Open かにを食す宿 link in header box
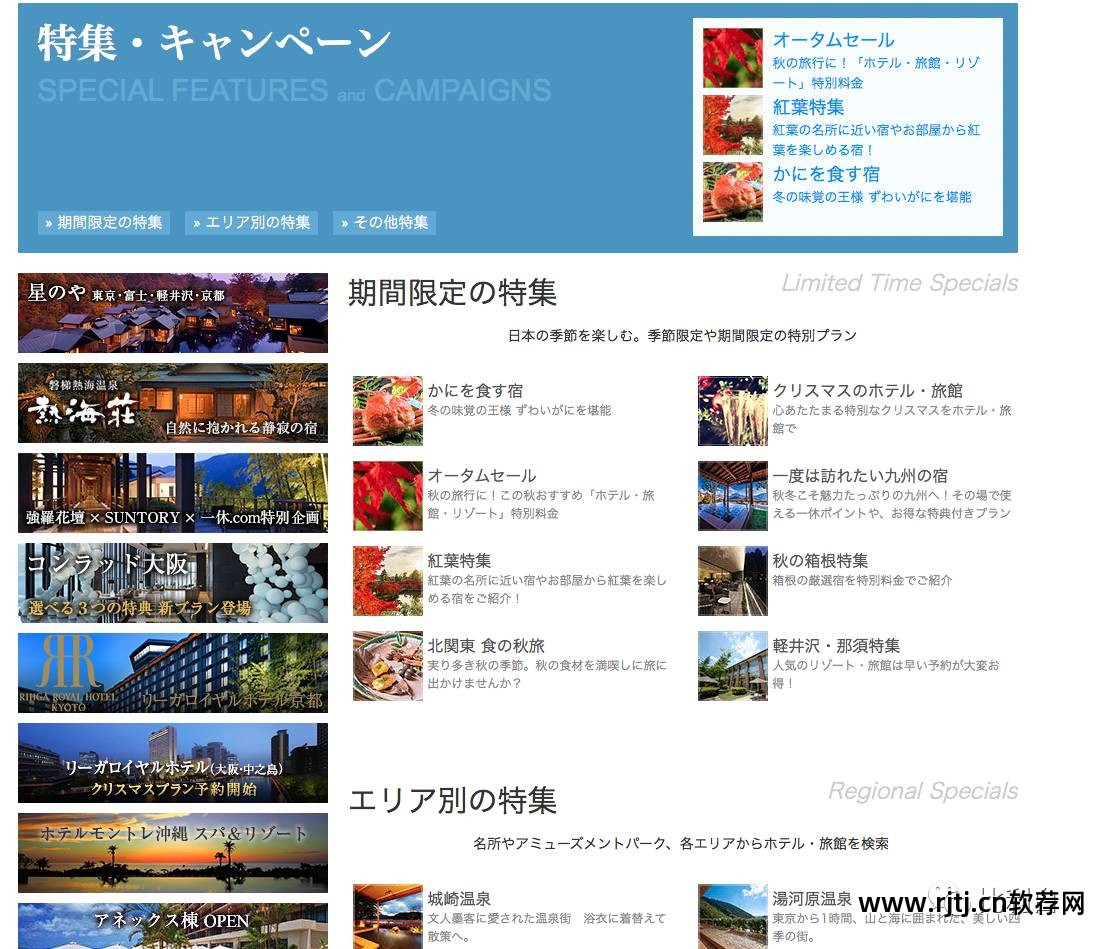 [826, 174]
